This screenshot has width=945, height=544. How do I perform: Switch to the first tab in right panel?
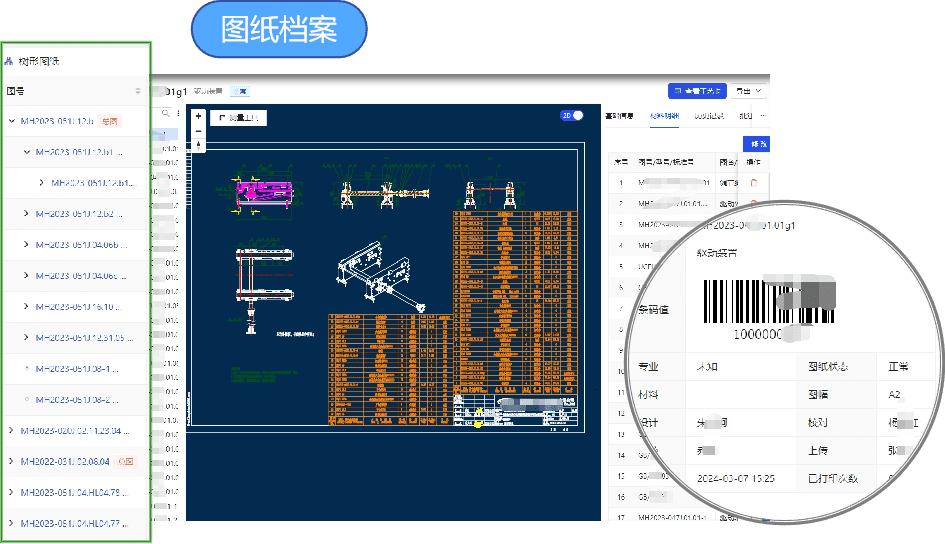[620, 116]
